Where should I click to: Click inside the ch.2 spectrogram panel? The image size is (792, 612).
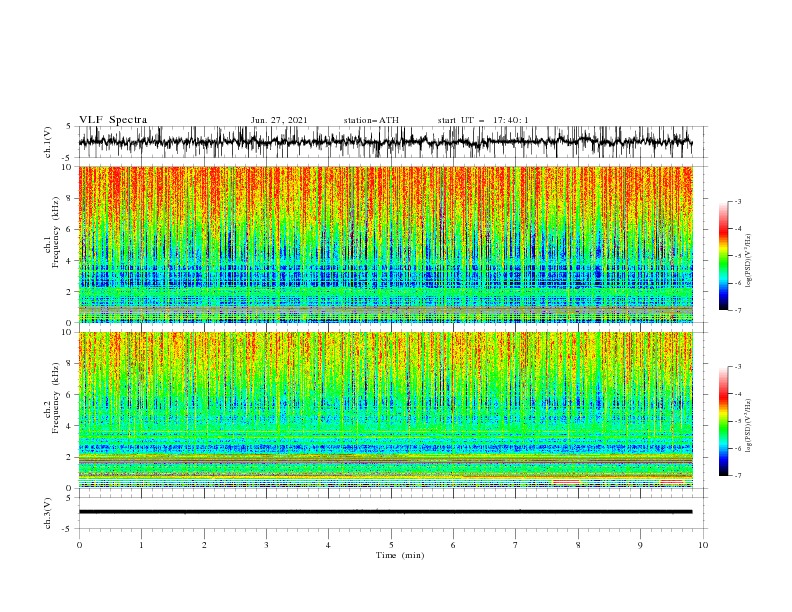point(385,410)
